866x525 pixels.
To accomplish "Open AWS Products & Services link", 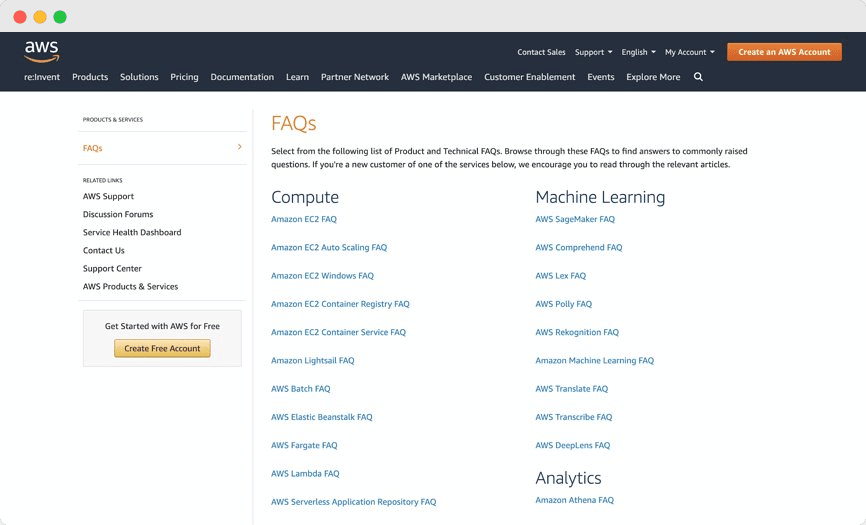I will (x=130, y=287).
